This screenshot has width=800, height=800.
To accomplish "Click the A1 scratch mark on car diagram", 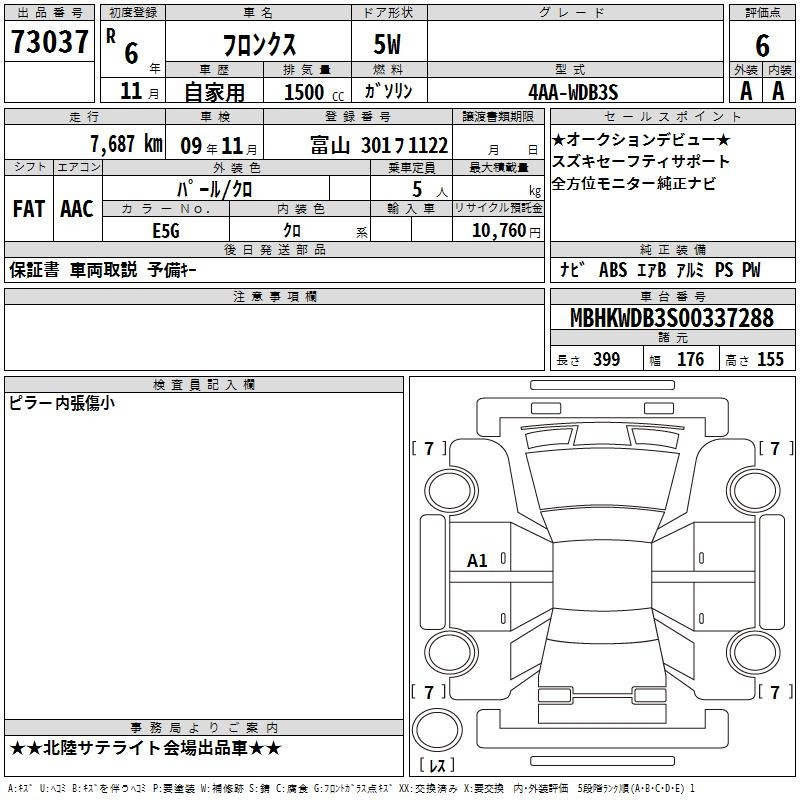I will coord(478,561).
